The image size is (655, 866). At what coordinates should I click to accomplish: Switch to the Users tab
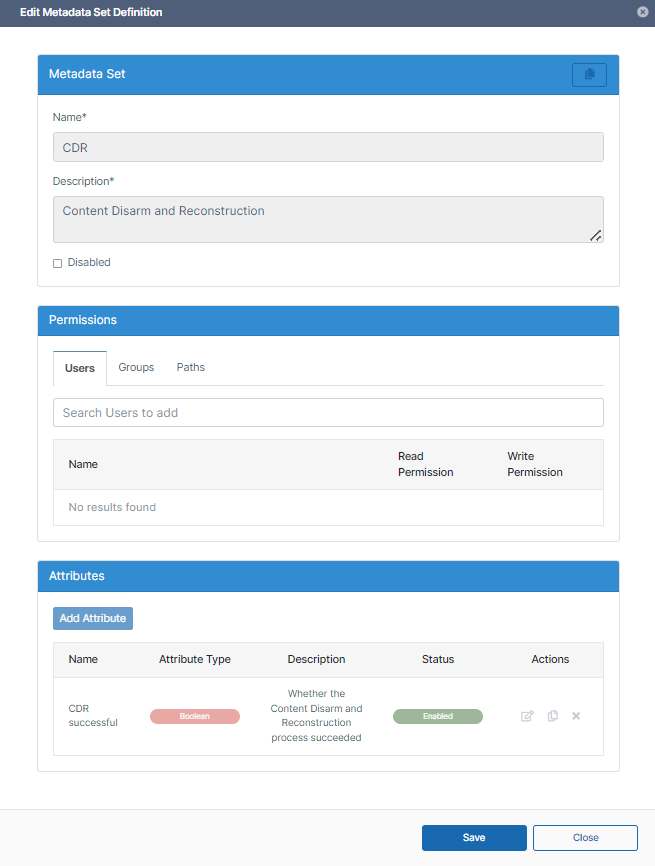(x=80, y=368)
